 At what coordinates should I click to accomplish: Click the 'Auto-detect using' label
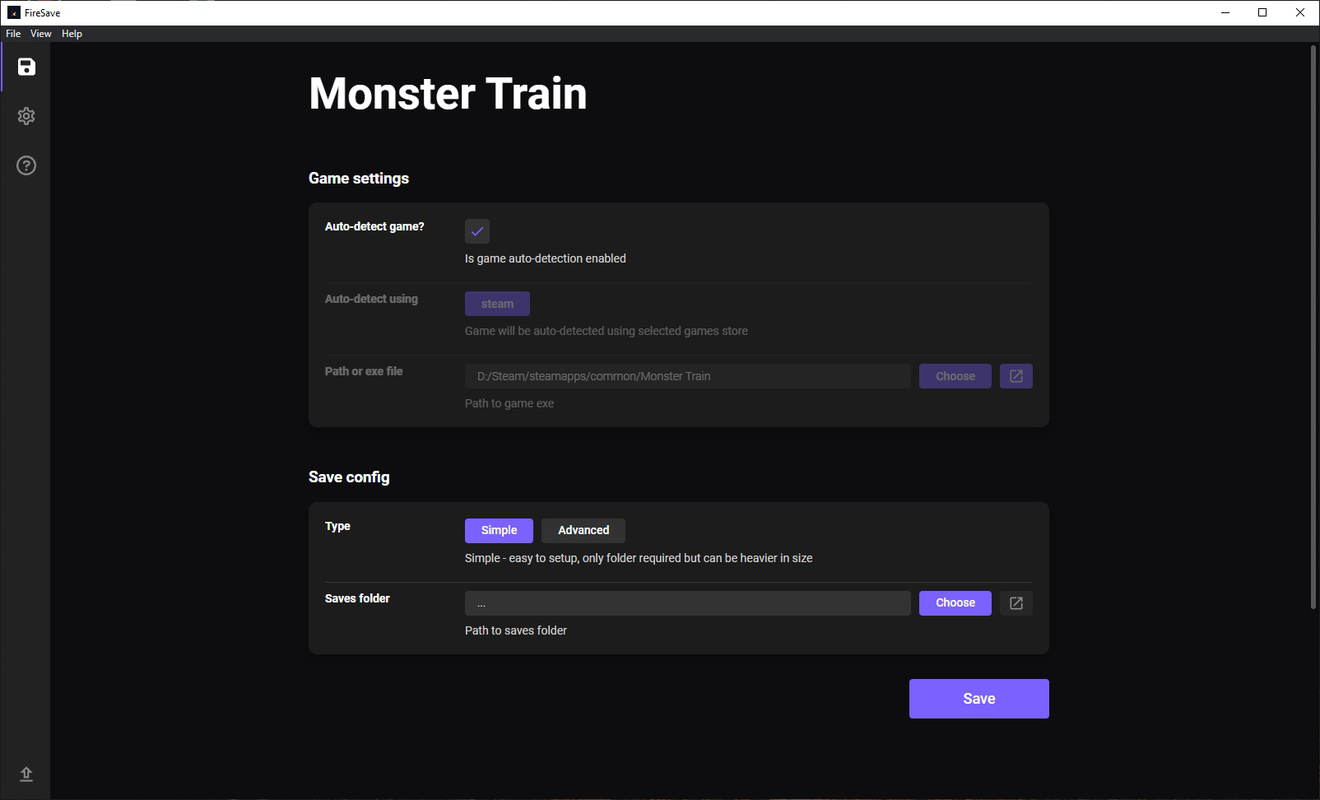click(x=371, y=299)
